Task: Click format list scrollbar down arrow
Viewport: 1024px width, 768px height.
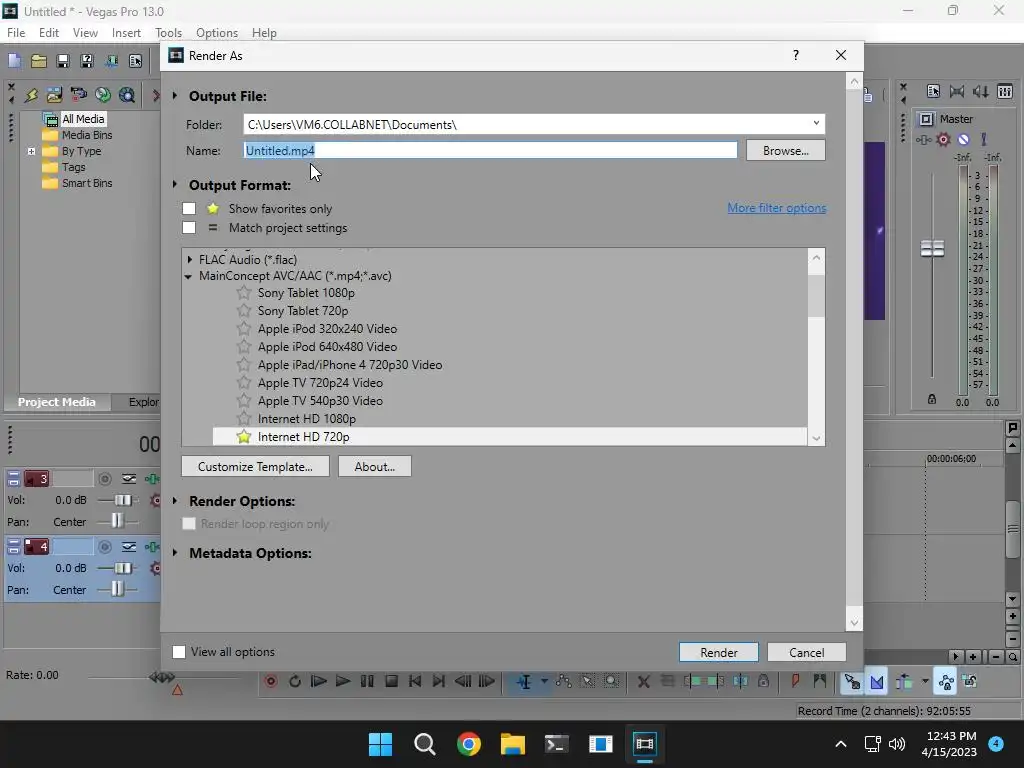Action: pos(816,438)
